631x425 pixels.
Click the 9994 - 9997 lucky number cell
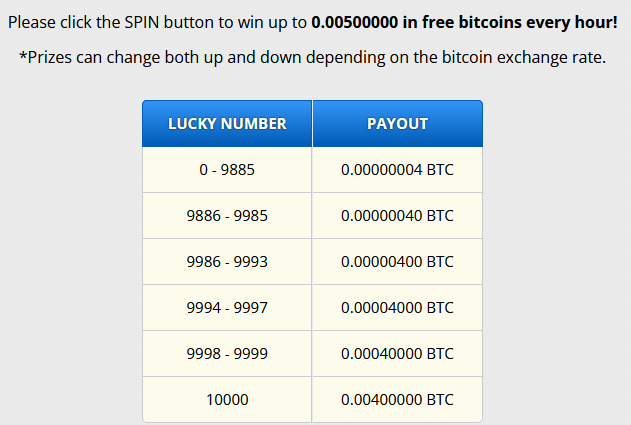[x=227, y=308]
